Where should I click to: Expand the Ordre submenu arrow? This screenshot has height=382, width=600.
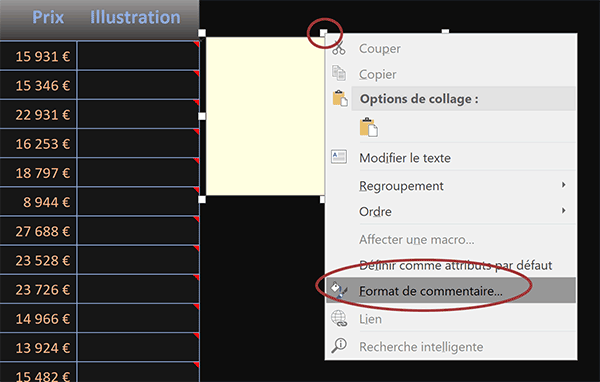click(x=563, y=211)
